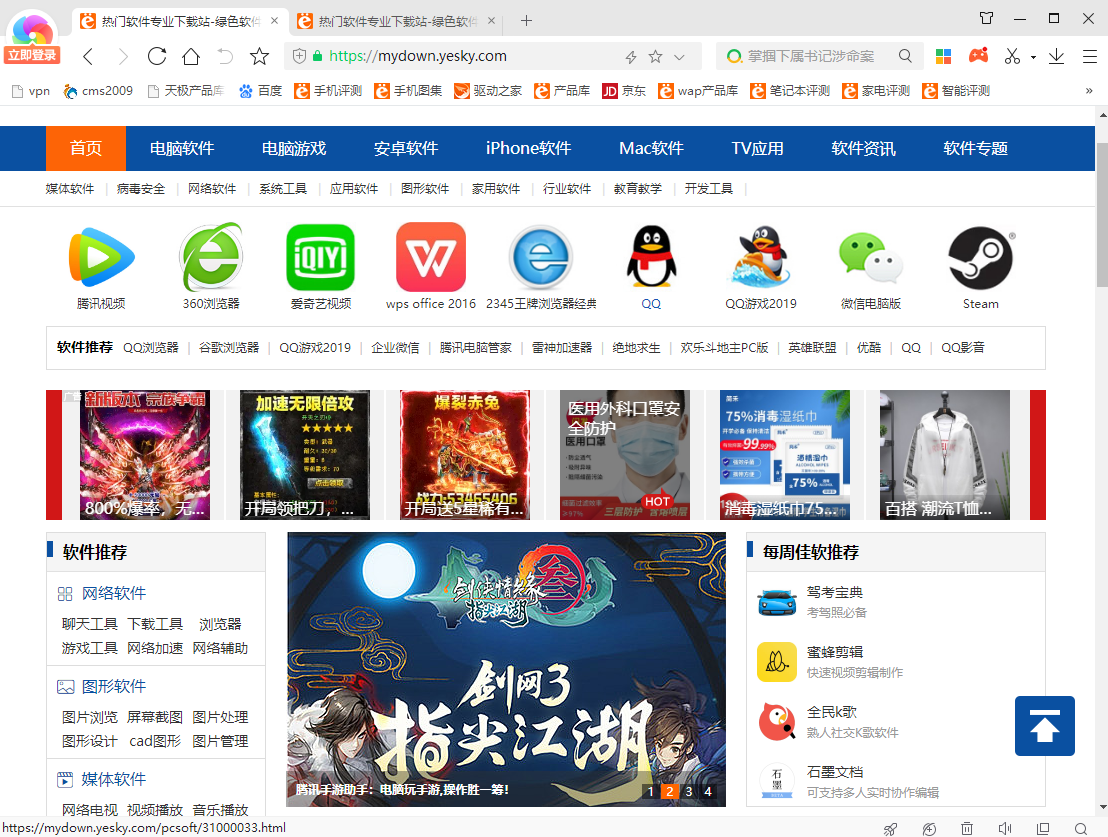
Task: Click the 病毒安全 subcategory link
Action: (141, 189)
